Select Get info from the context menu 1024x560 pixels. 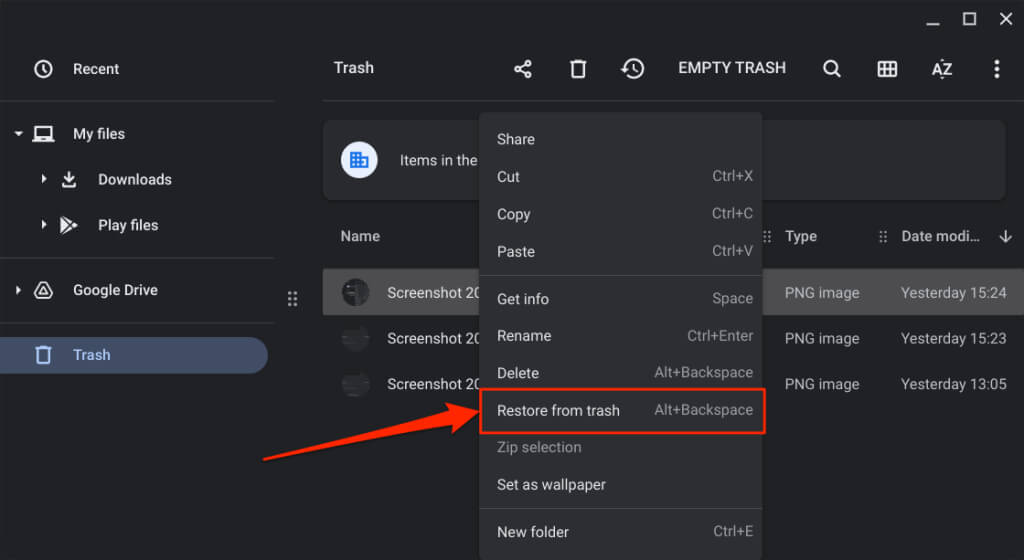[523, 298]
